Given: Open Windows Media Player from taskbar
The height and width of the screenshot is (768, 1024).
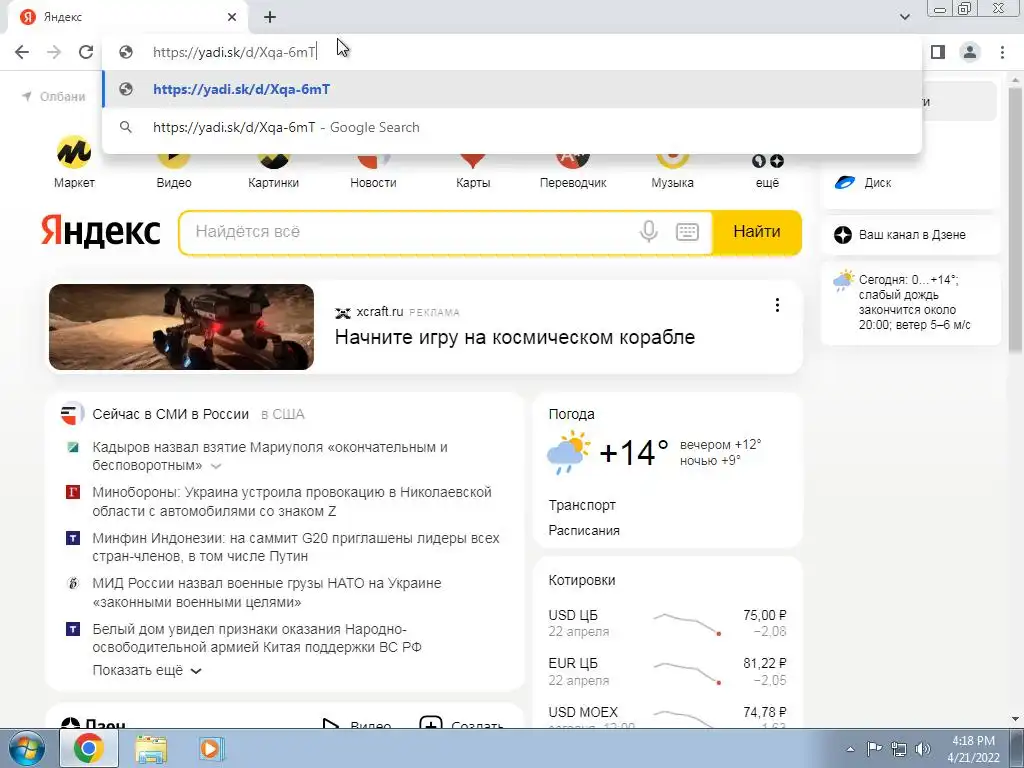Looking at the screenshot, I should point(210,748).
